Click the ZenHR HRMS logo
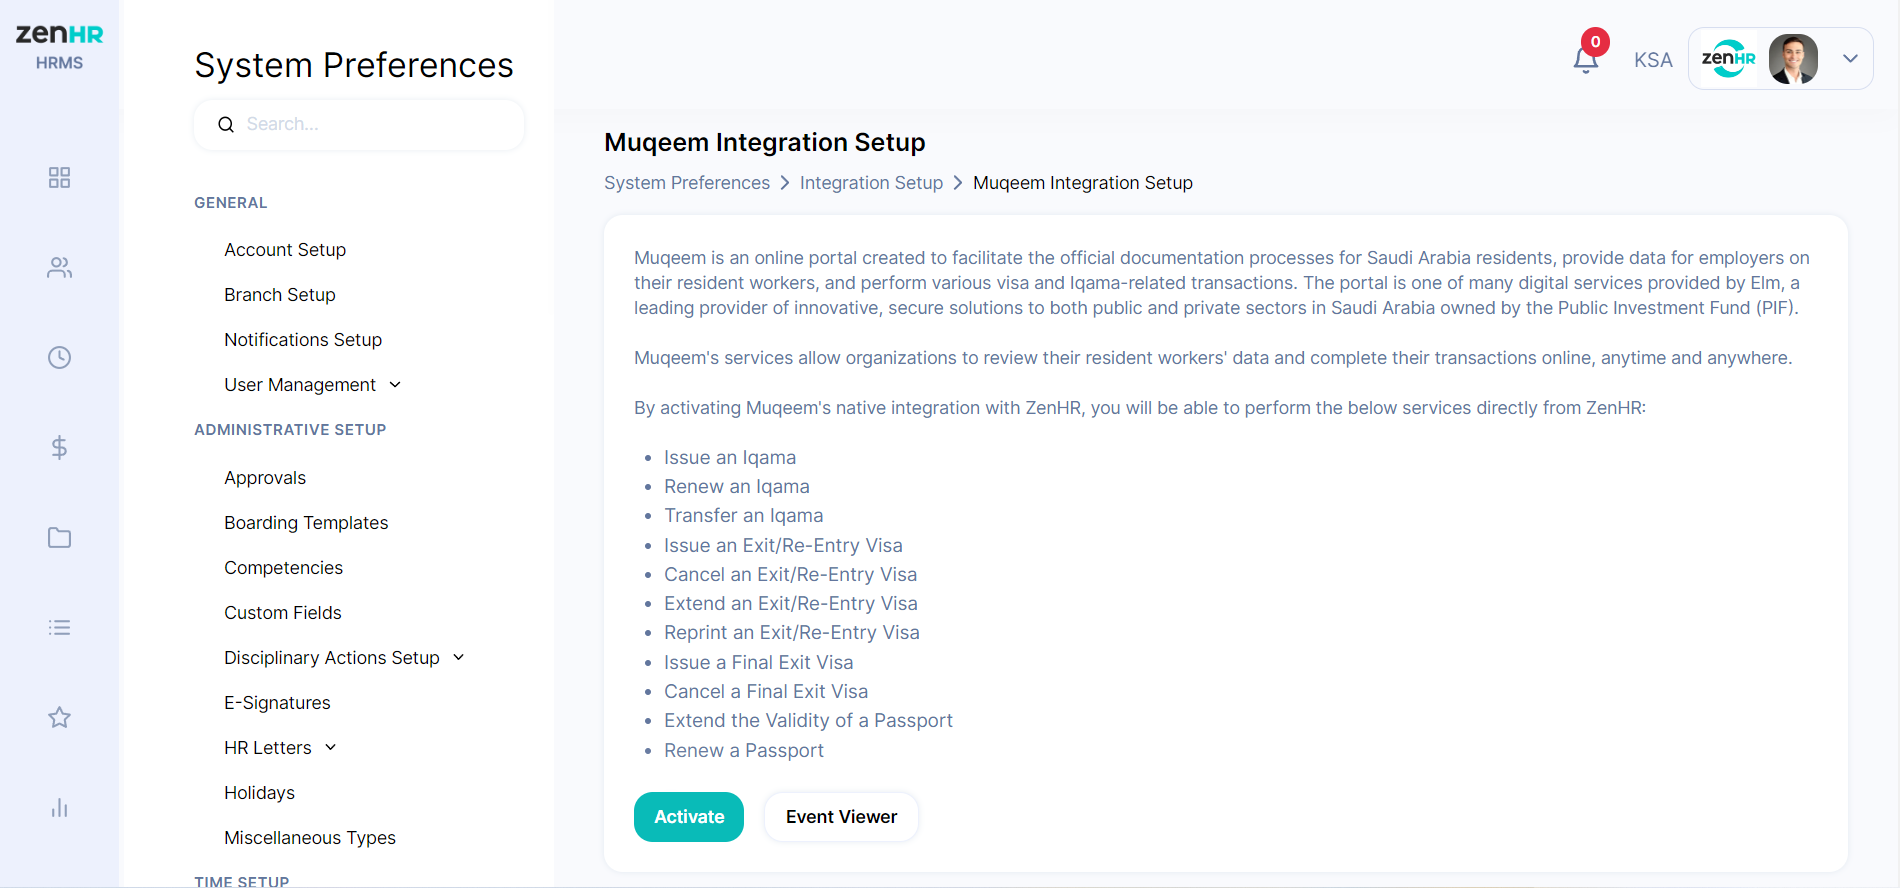The image size is (1900, 888). (59, 46)
